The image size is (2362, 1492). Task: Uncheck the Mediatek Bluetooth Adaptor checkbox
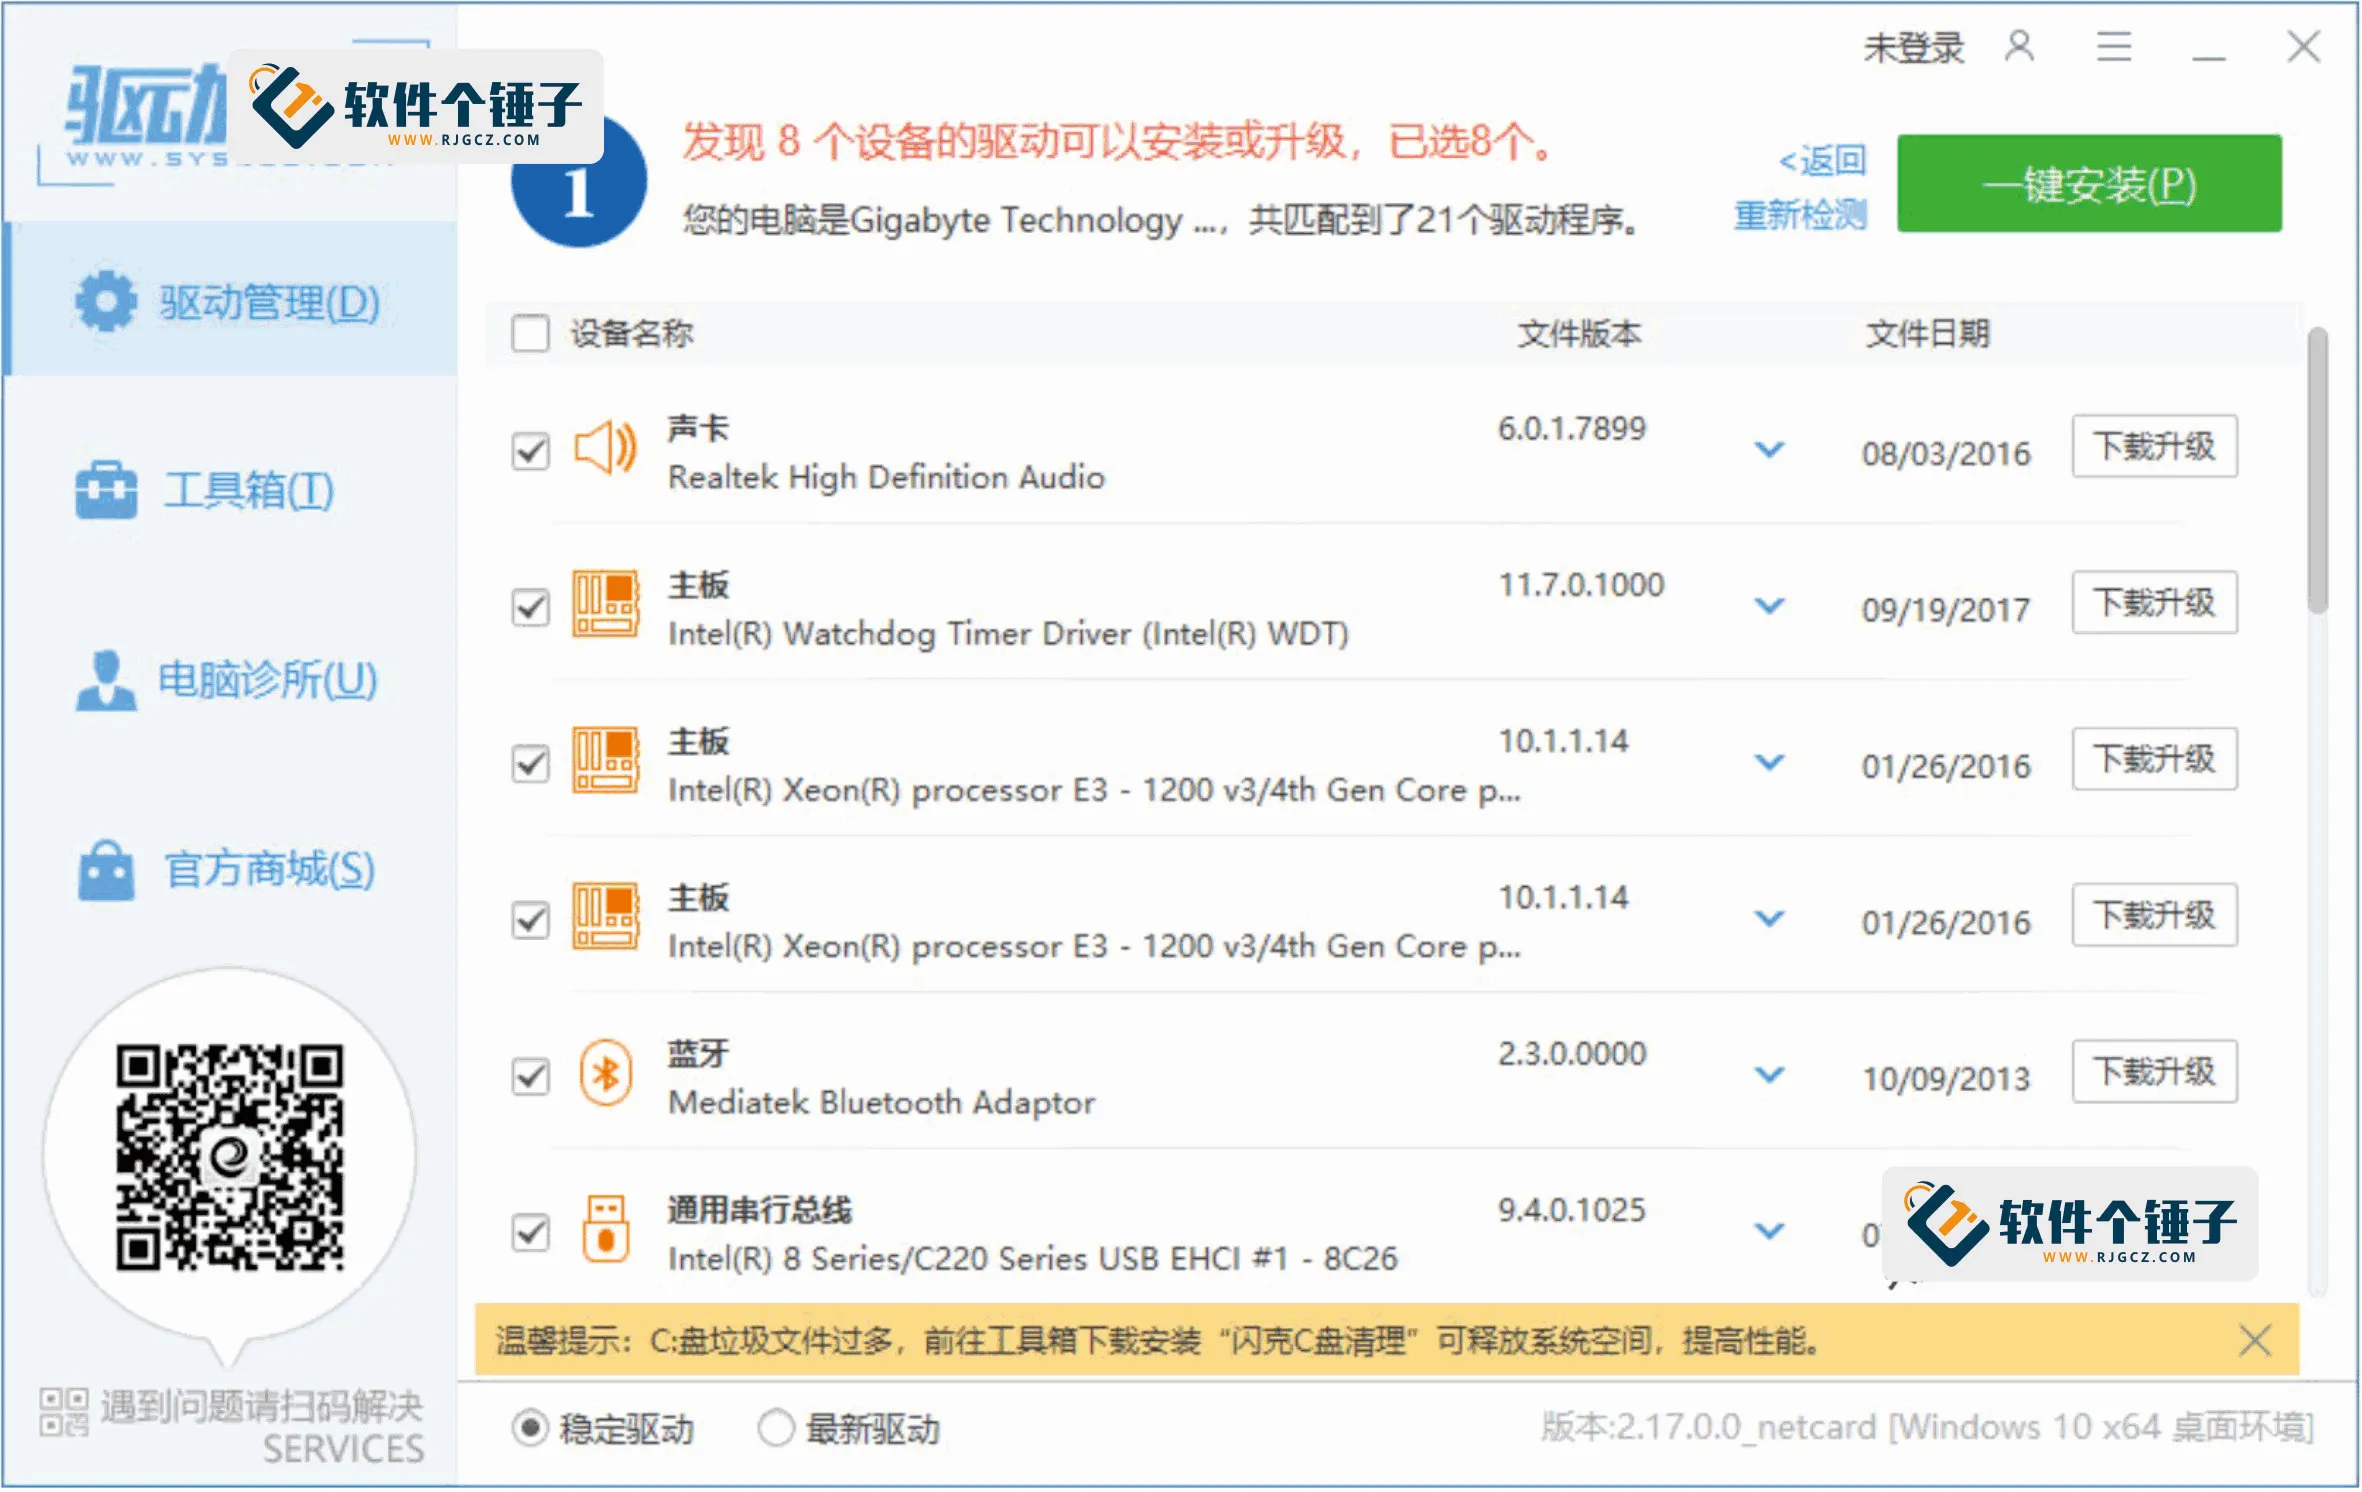coord(530,1076)
